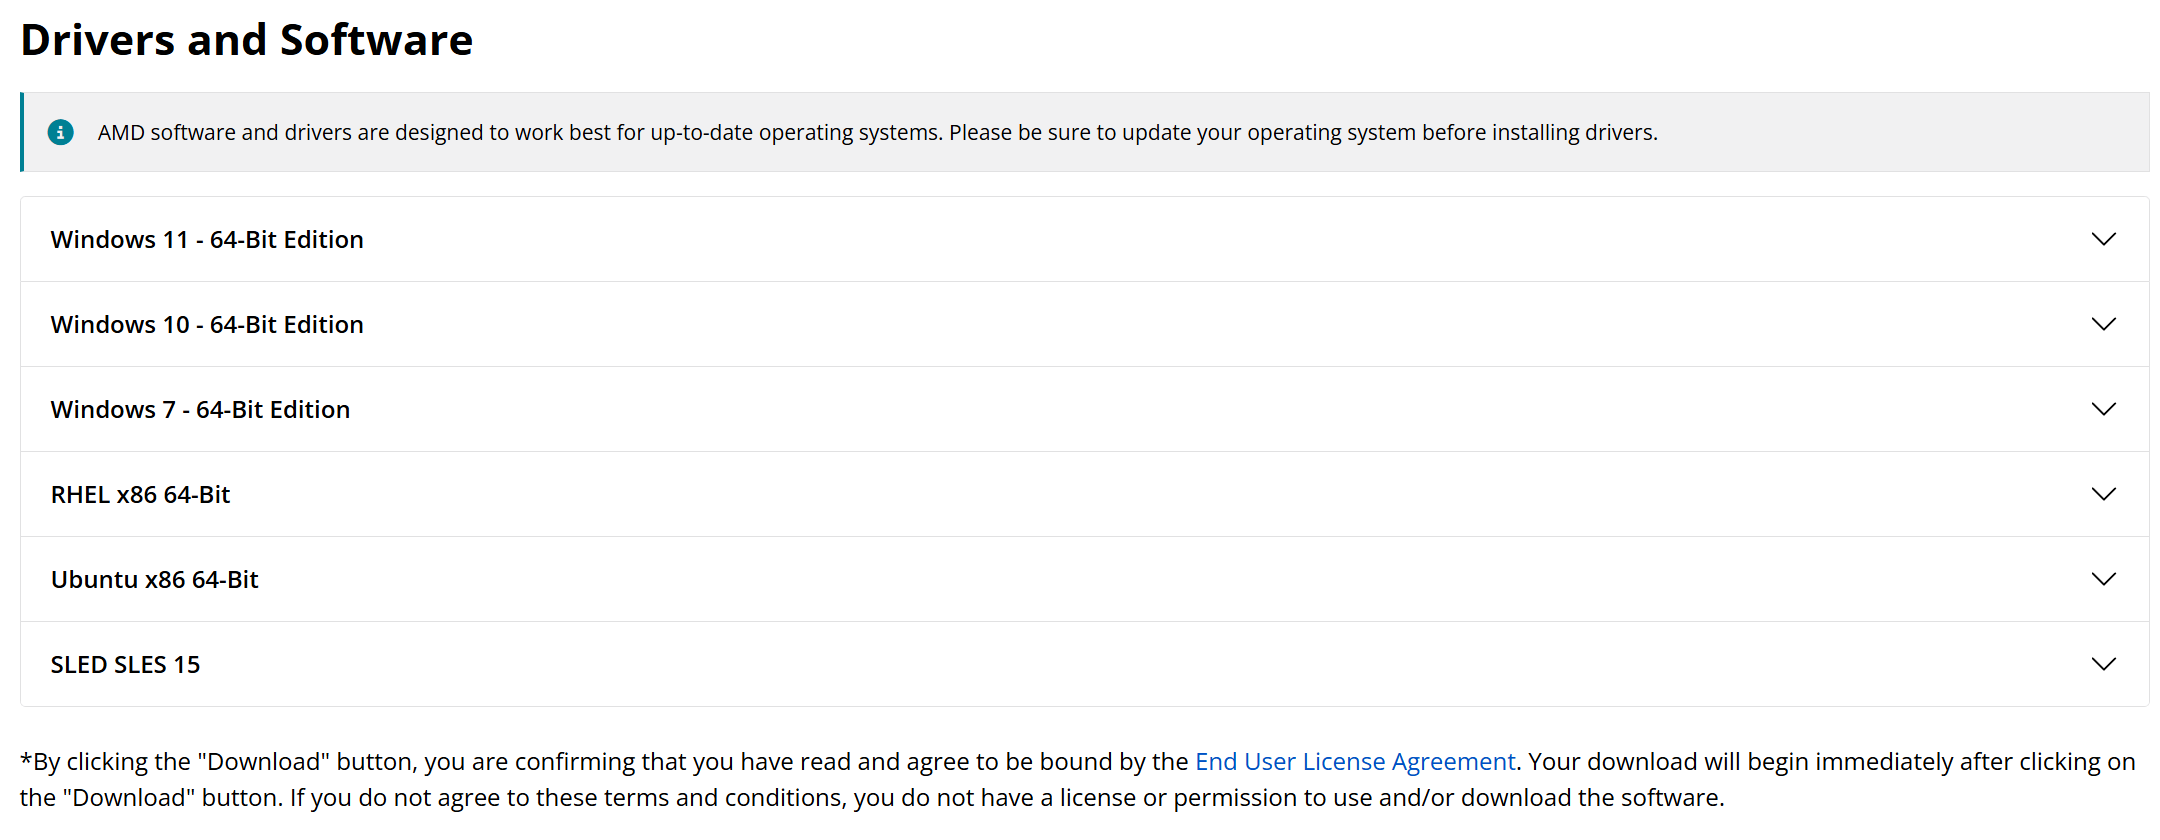
Task: Expand Windows 11 section using its chevron arrow
Action: coord(2103,239)
